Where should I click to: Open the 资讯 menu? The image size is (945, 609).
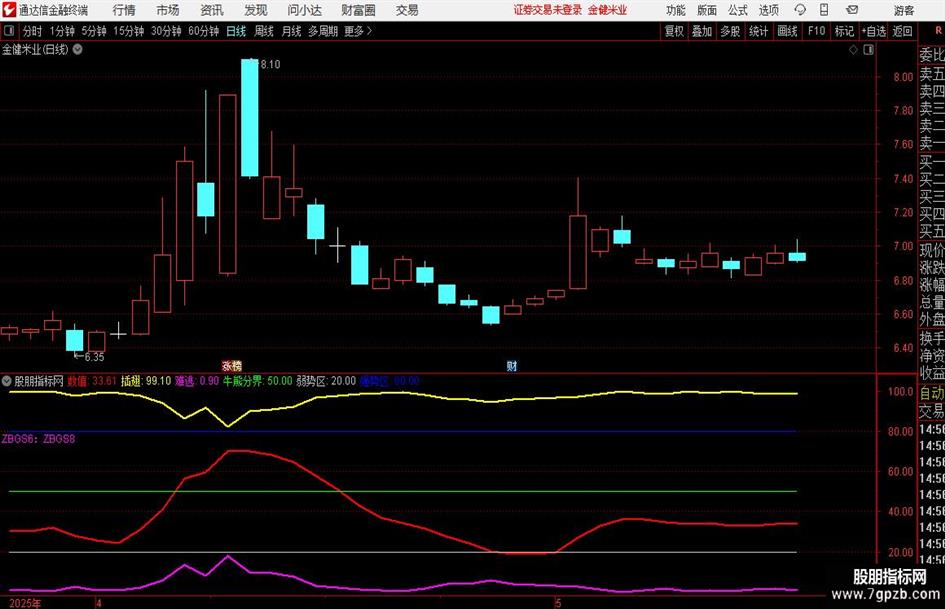coord(212,10)
